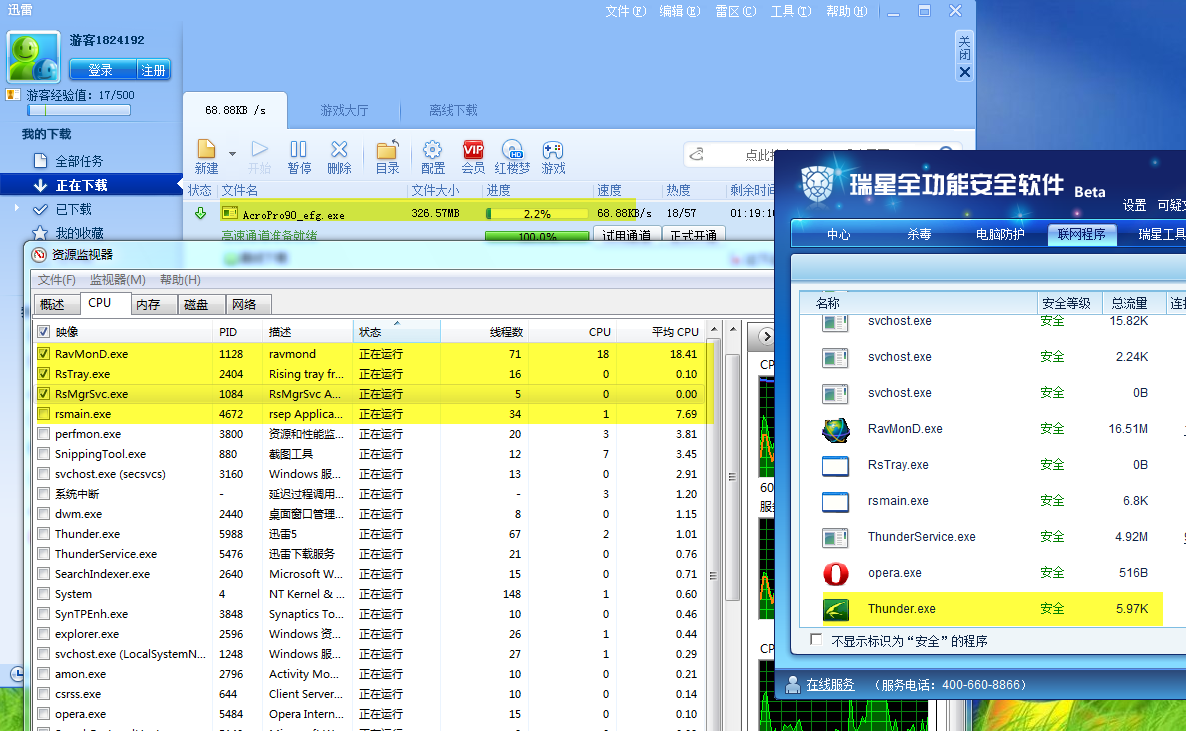Open the 红楼梦 HD icon

pyautogui.click(x=513, y=151)
